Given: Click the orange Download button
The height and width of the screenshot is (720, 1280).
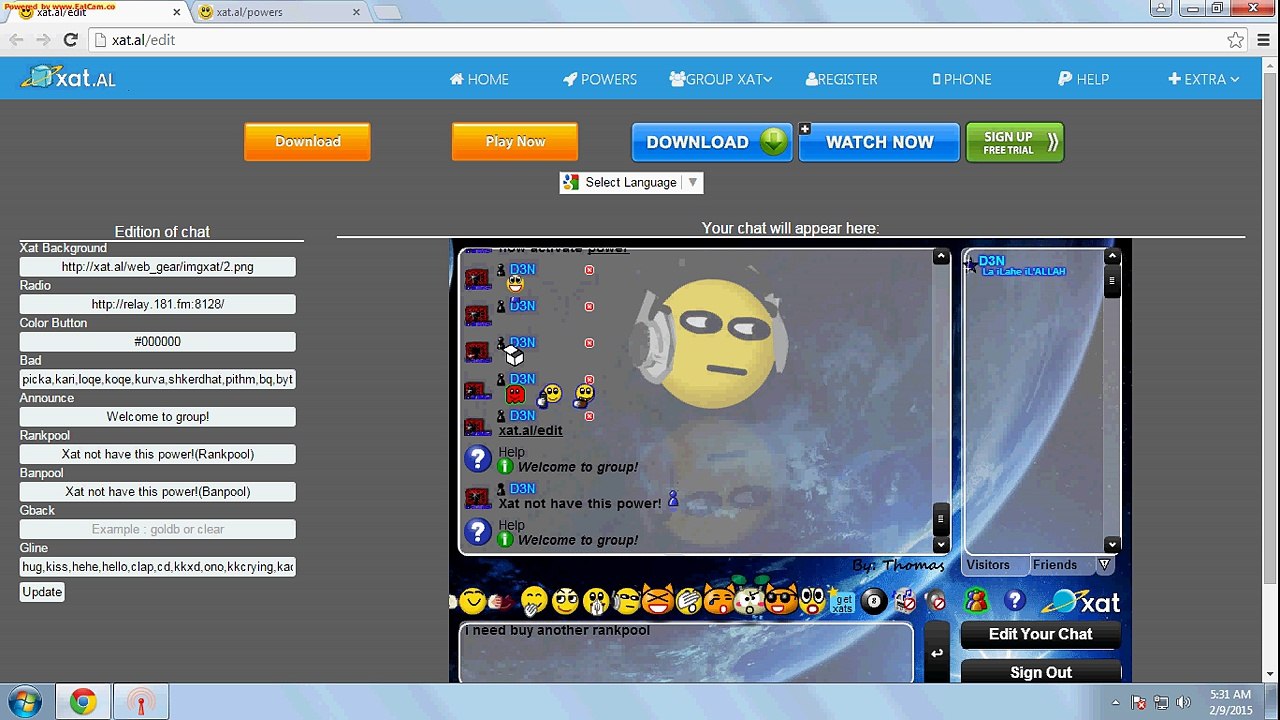Looking at the screenshot, I should 307,142.
